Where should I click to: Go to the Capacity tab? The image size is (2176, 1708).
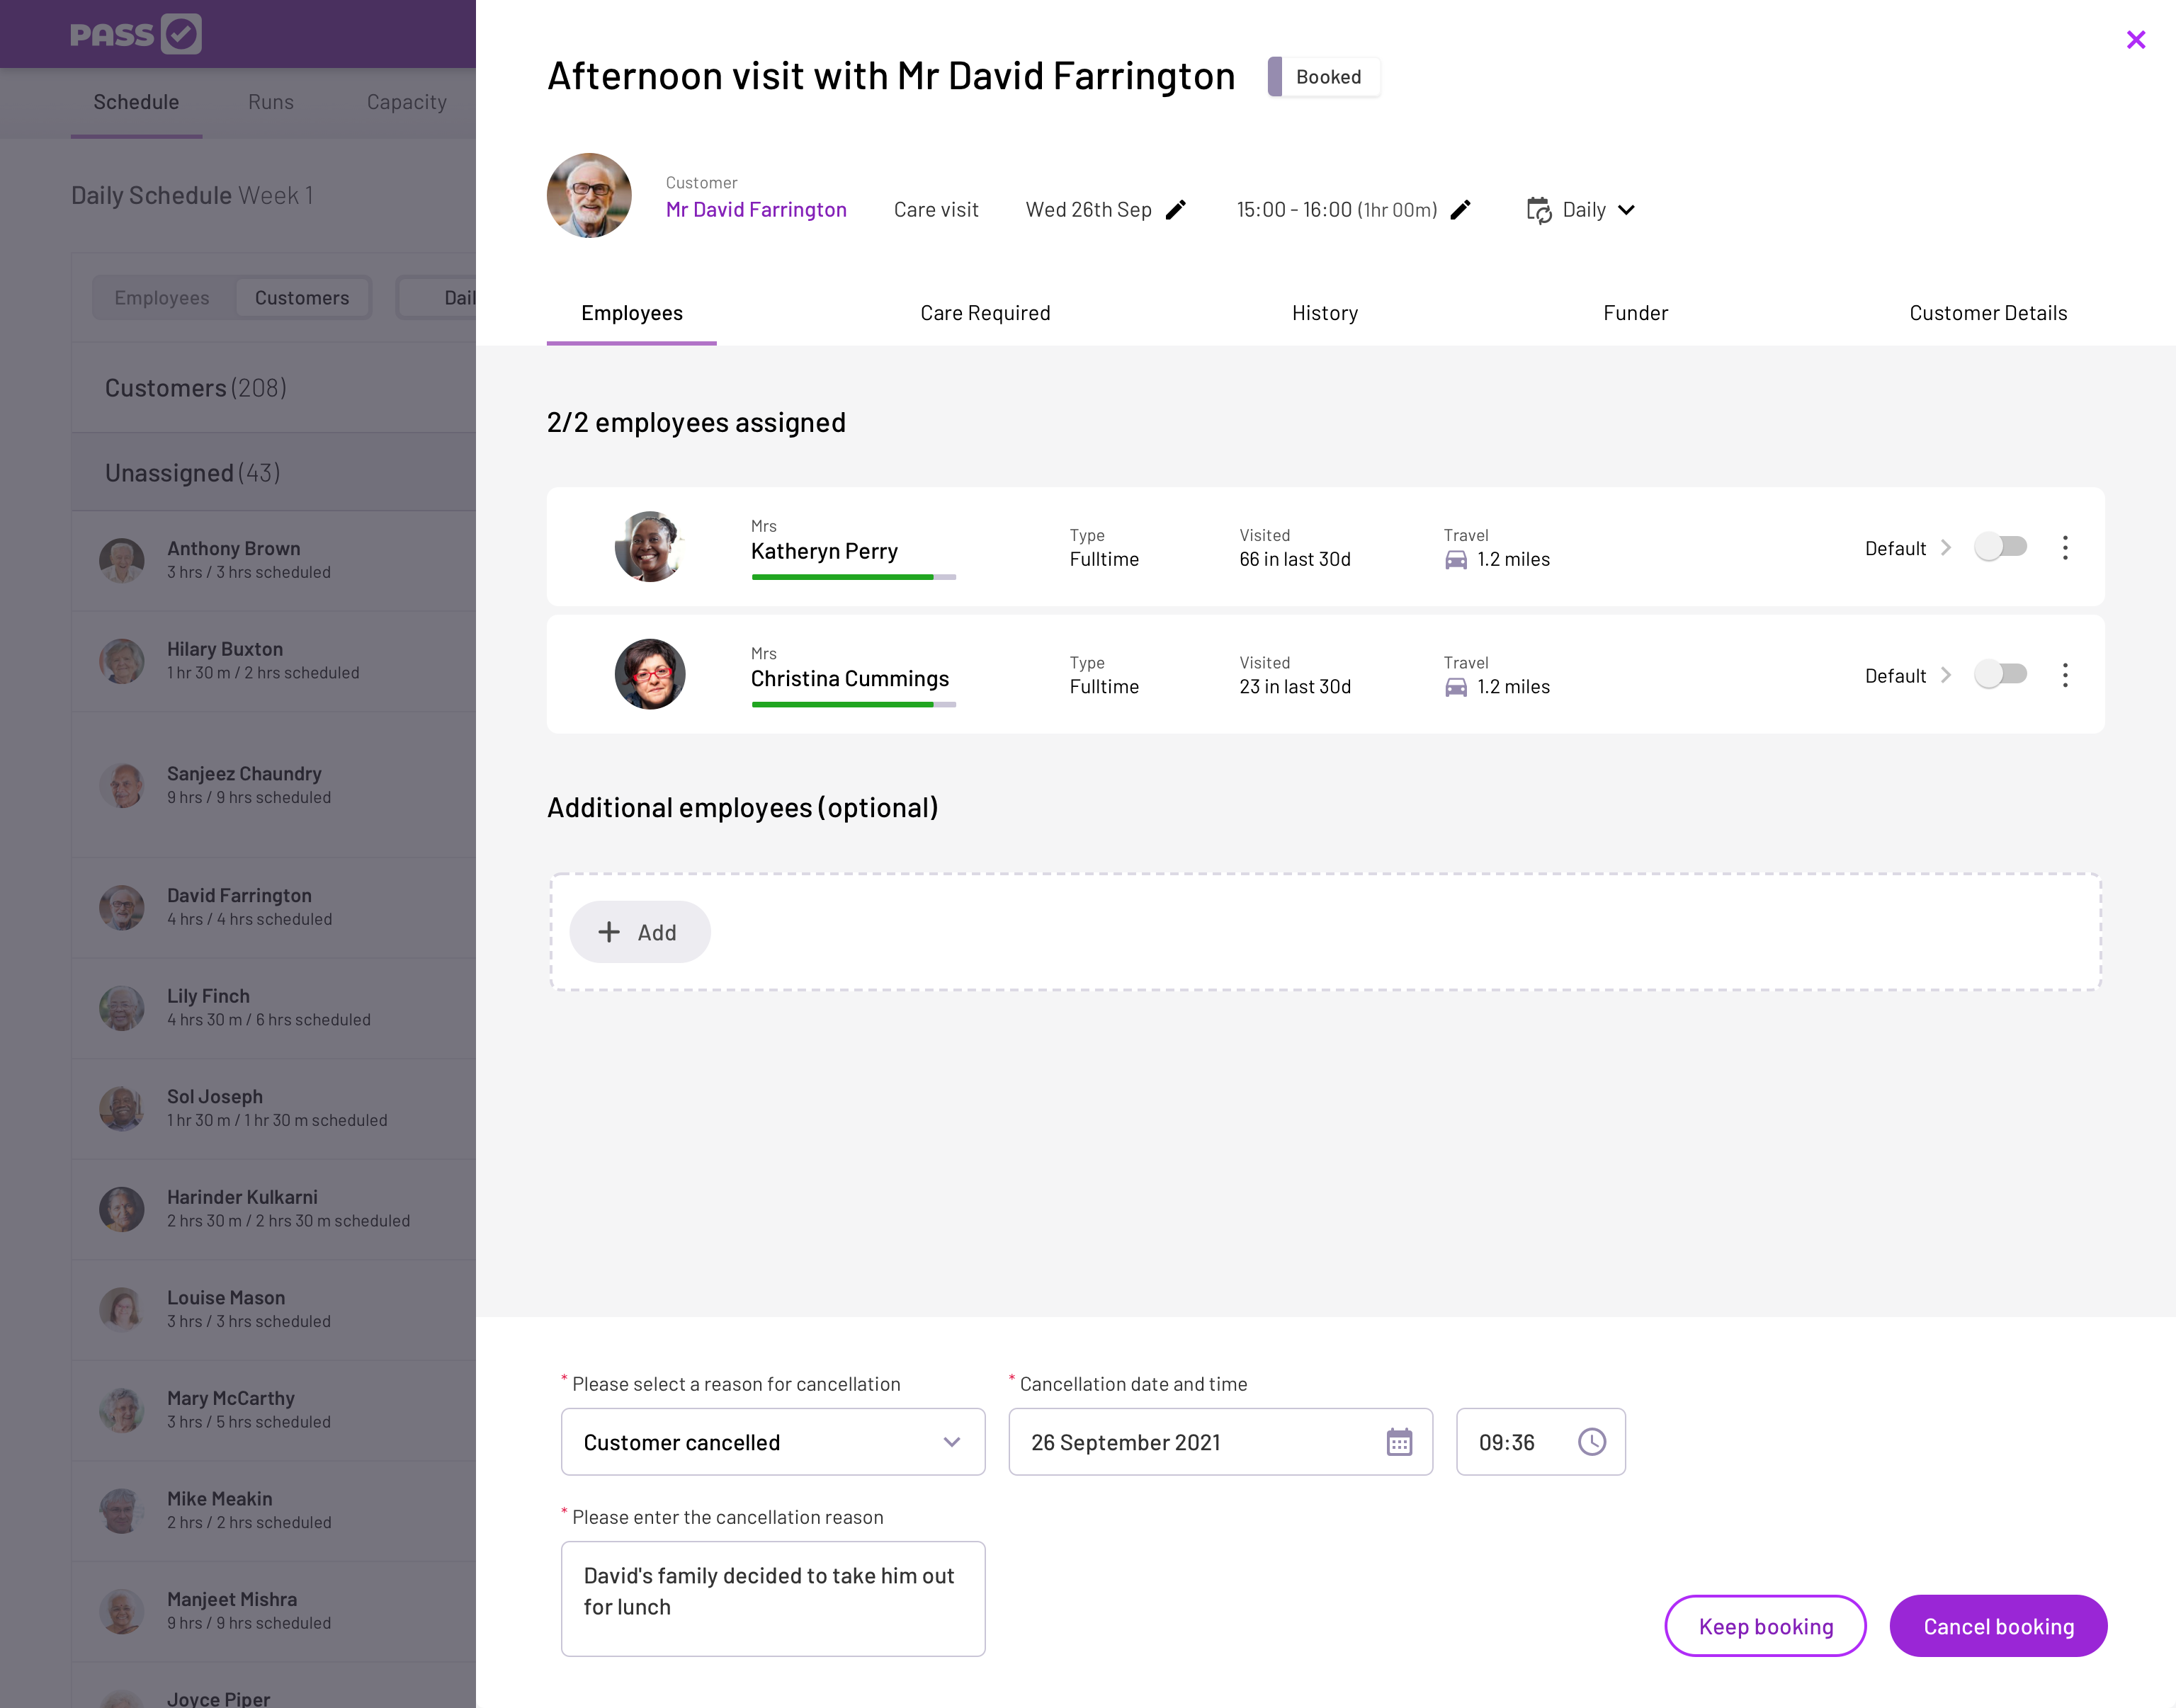coord(407,102)
